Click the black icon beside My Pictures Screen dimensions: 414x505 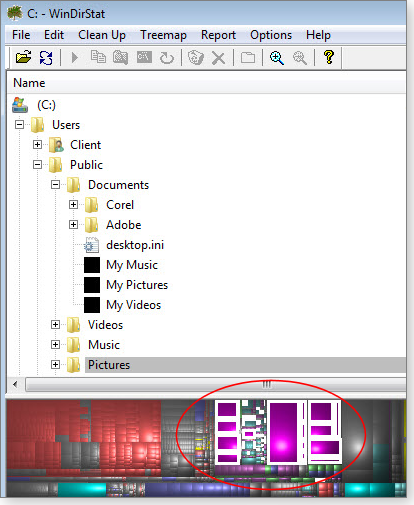click(92, 285)
